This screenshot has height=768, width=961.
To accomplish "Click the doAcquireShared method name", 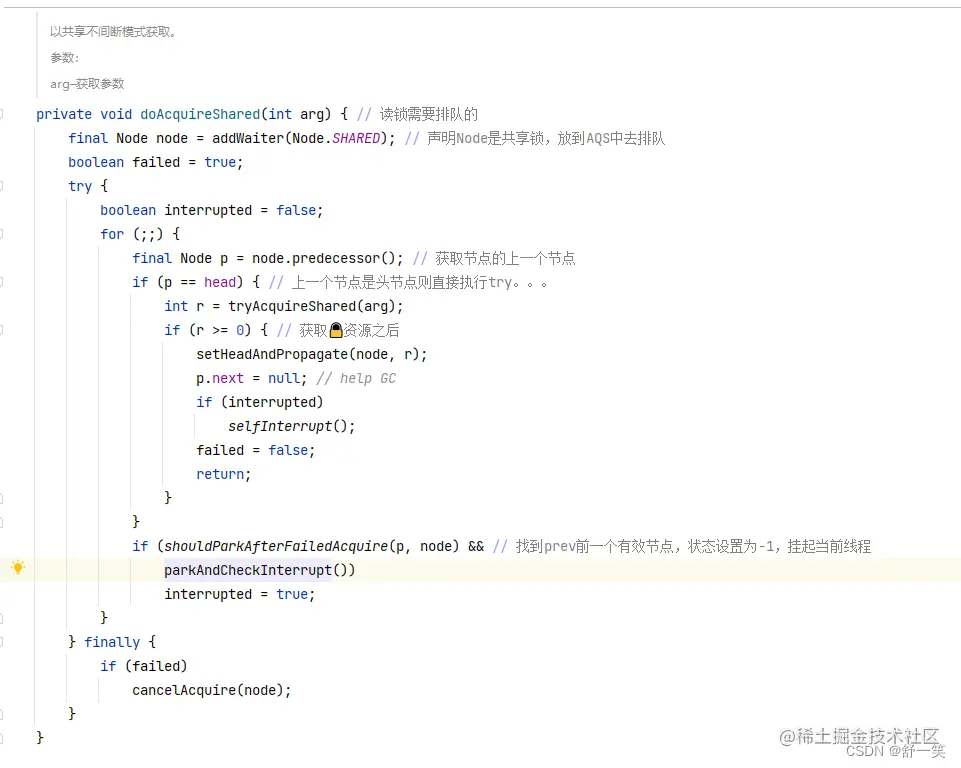I will tap(200, 114).
